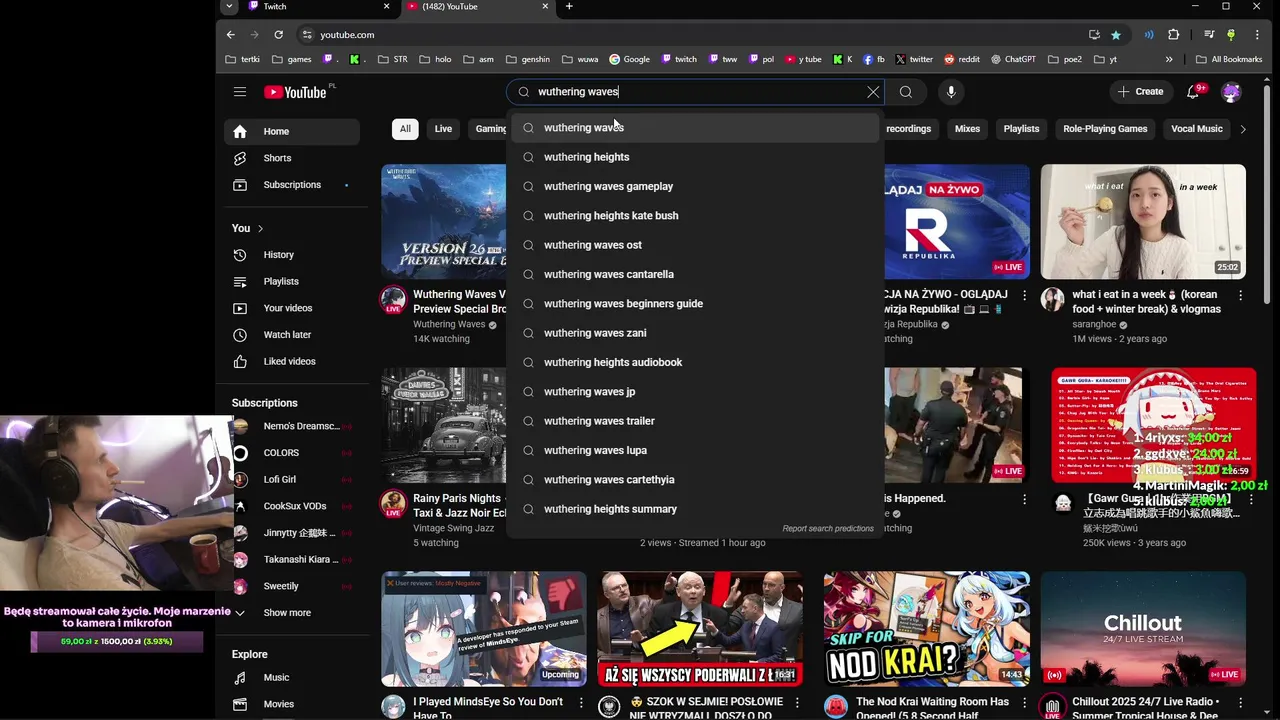This screenshot has width=1280, height=720.
Task: Open Liked videos list
Action: (291, 362)
